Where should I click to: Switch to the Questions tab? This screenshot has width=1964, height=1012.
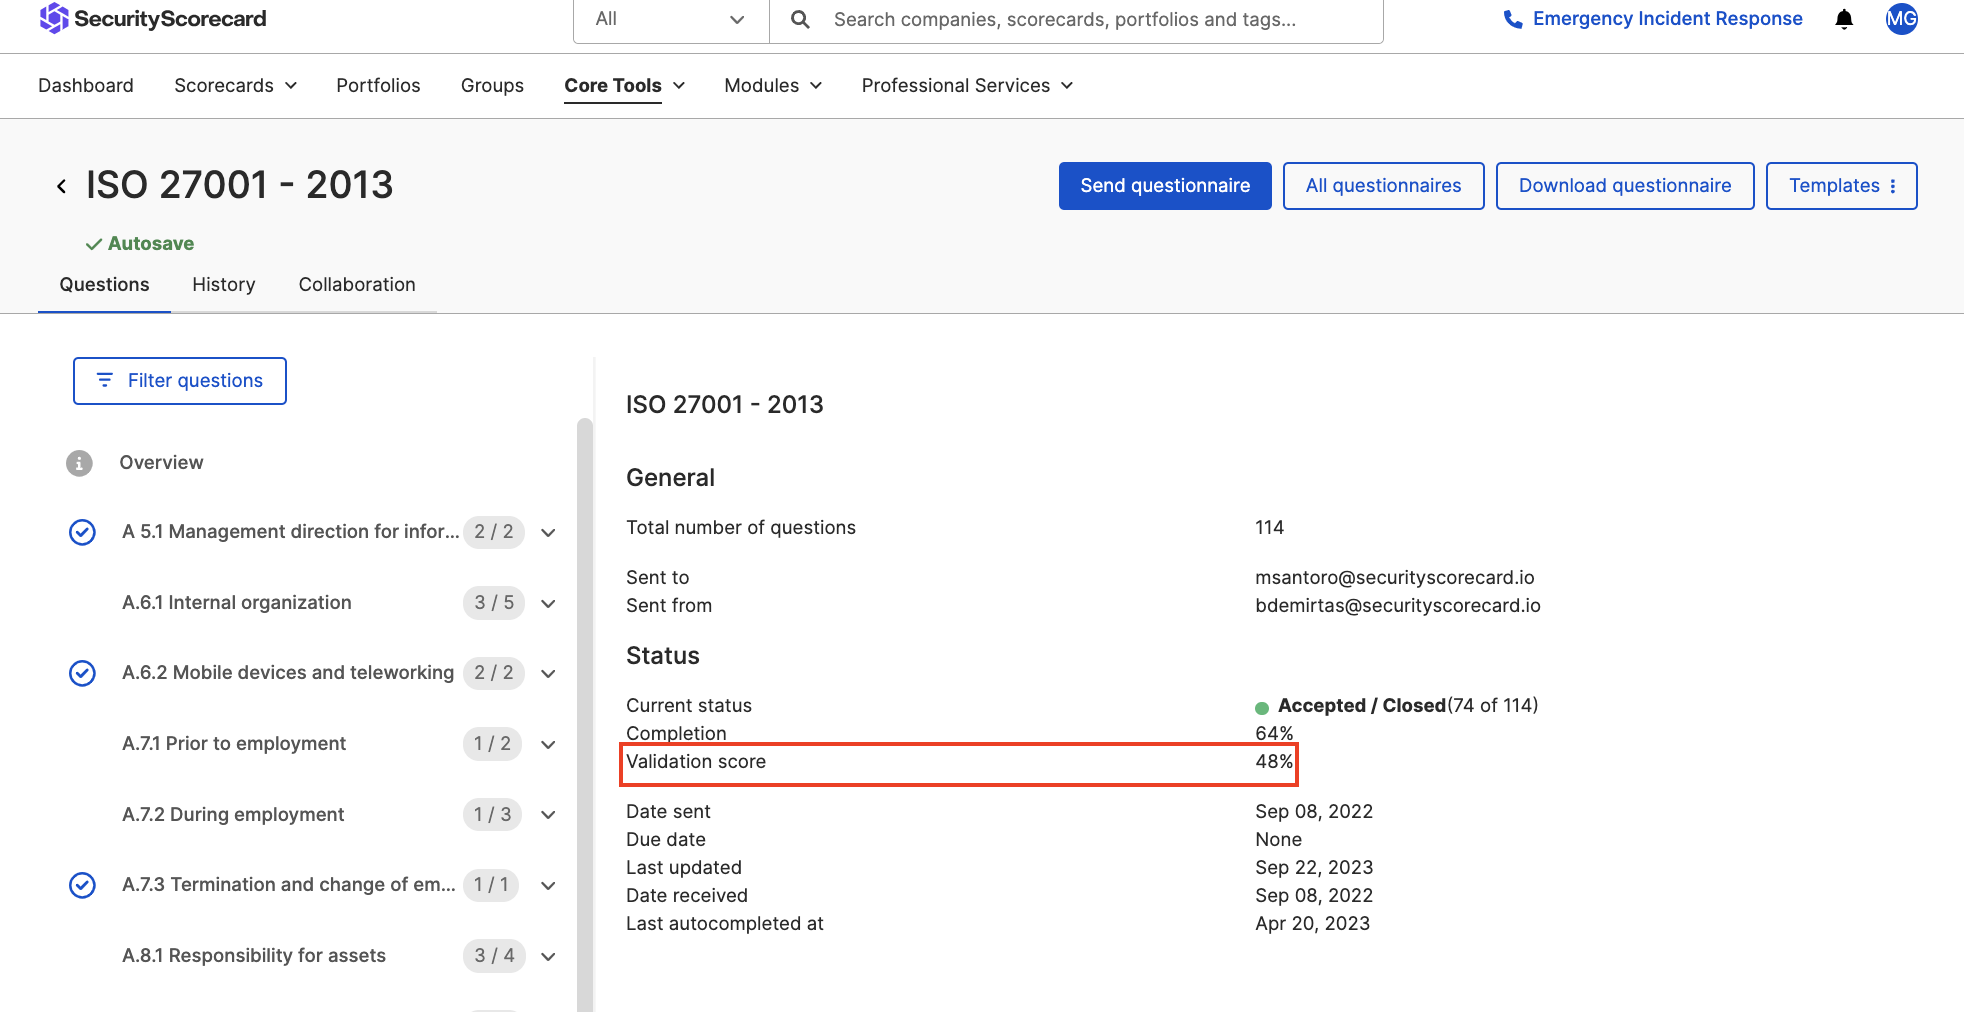click(x=104, y=285)
